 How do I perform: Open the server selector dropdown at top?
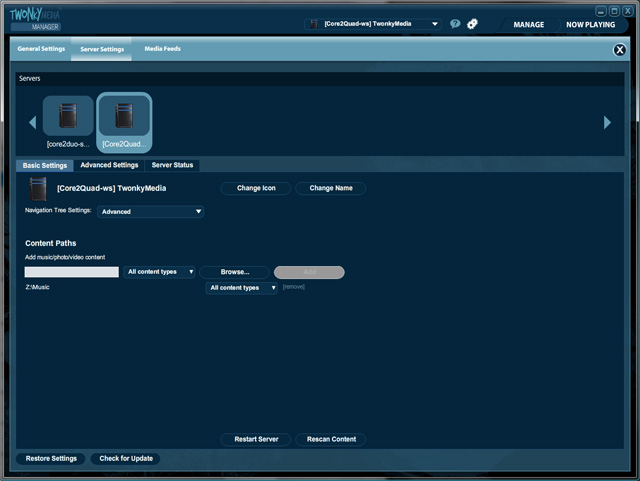tap(373, 24)
